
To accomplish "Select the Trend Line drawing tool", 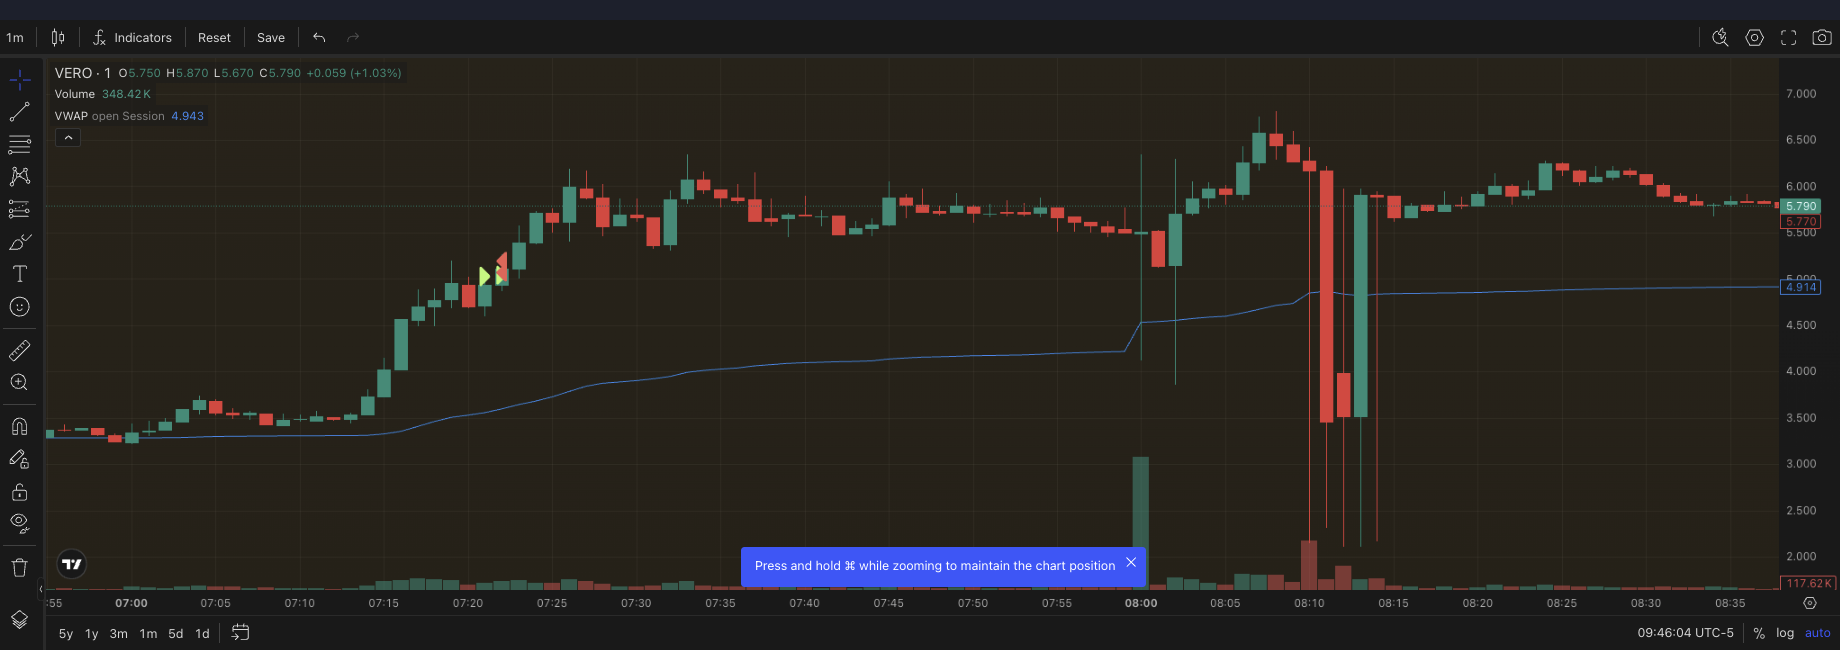I will [x=19, y=112].
